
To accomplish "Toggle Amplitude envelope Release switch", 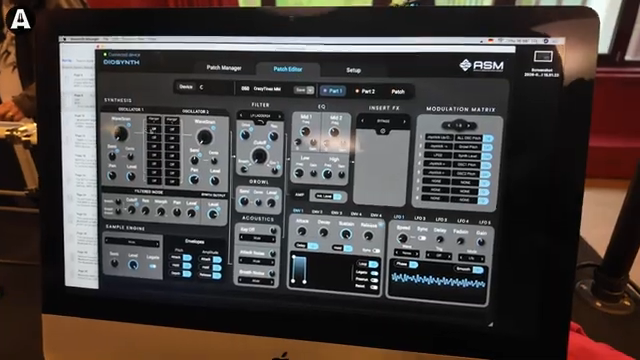I will (217, 276).
